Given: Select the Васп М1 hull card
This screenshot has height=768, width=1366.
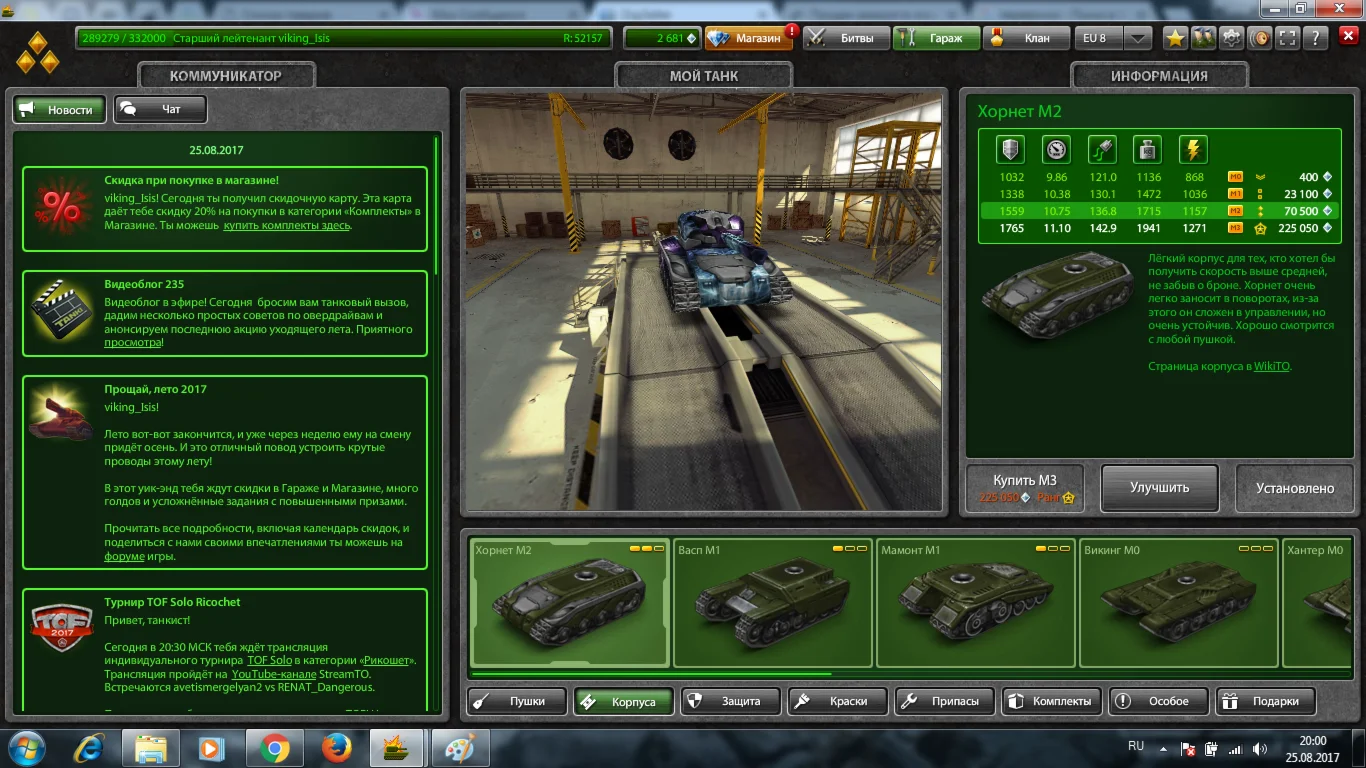Looking at the screenshot, I should click(773, 603).
